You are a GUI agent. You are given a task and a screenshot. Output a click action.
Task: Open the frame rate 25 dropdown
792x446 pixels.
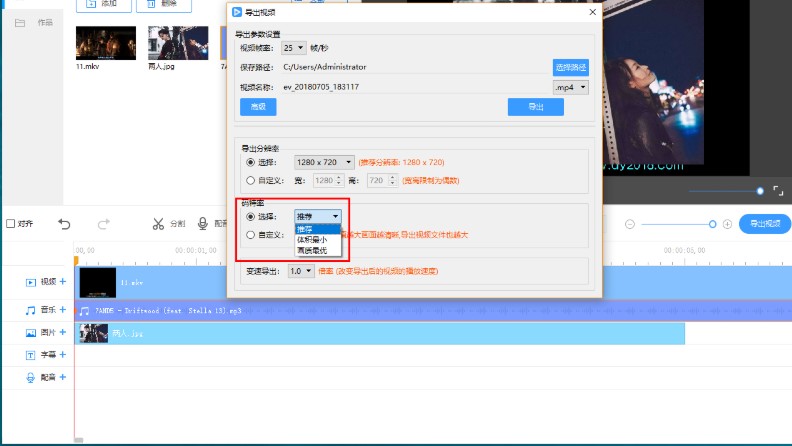click(x=294, y=47)
